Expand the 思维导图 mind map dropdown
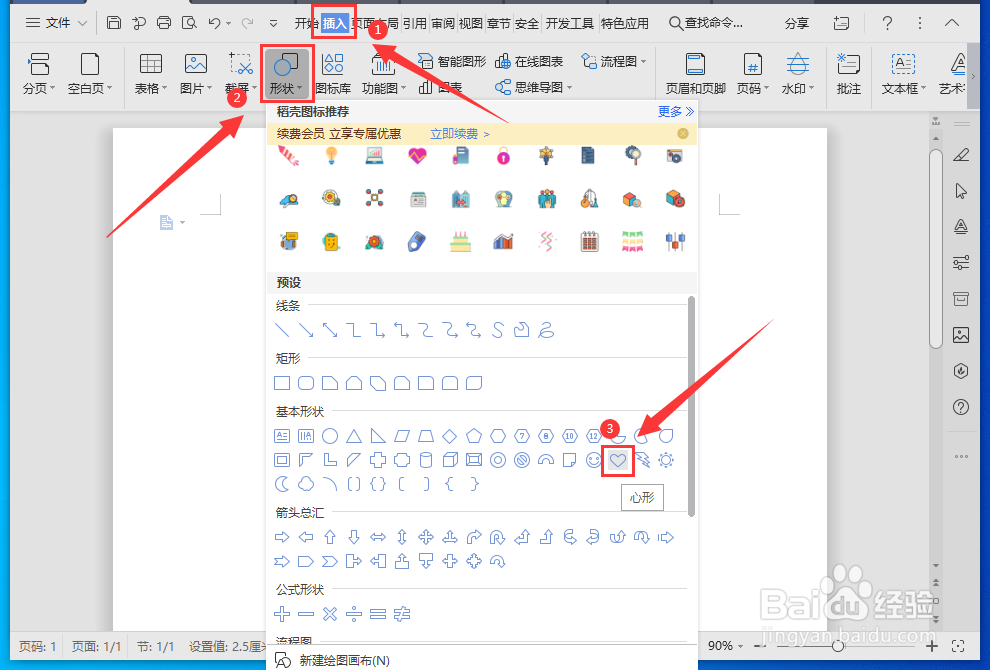This screenshot has height=670, width=990. 570,87
